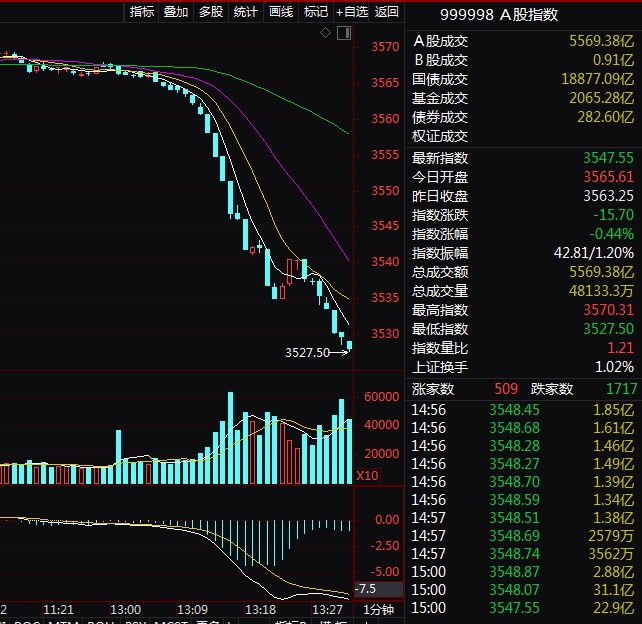642x624 pixels.
Task: Select the A股成交 value 5569.38亿
Action: click(x=601, y=41)
